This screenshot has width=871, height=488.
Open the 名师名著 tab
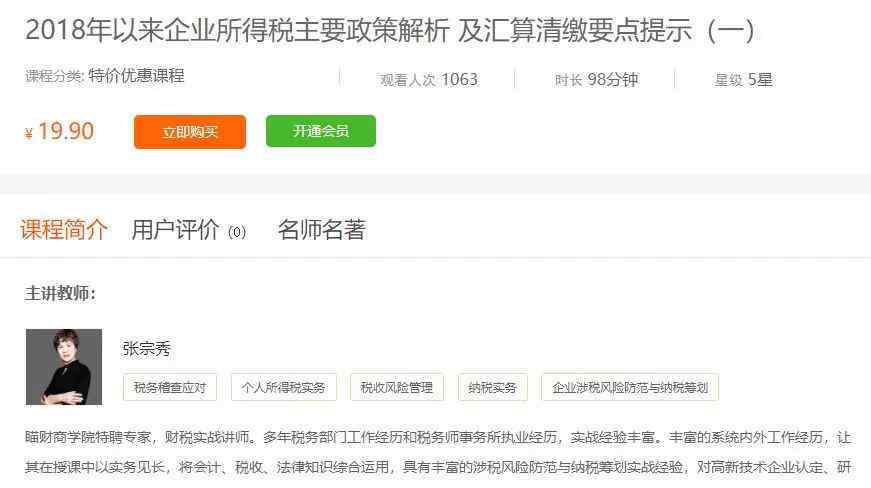click(x=322, y=229)
